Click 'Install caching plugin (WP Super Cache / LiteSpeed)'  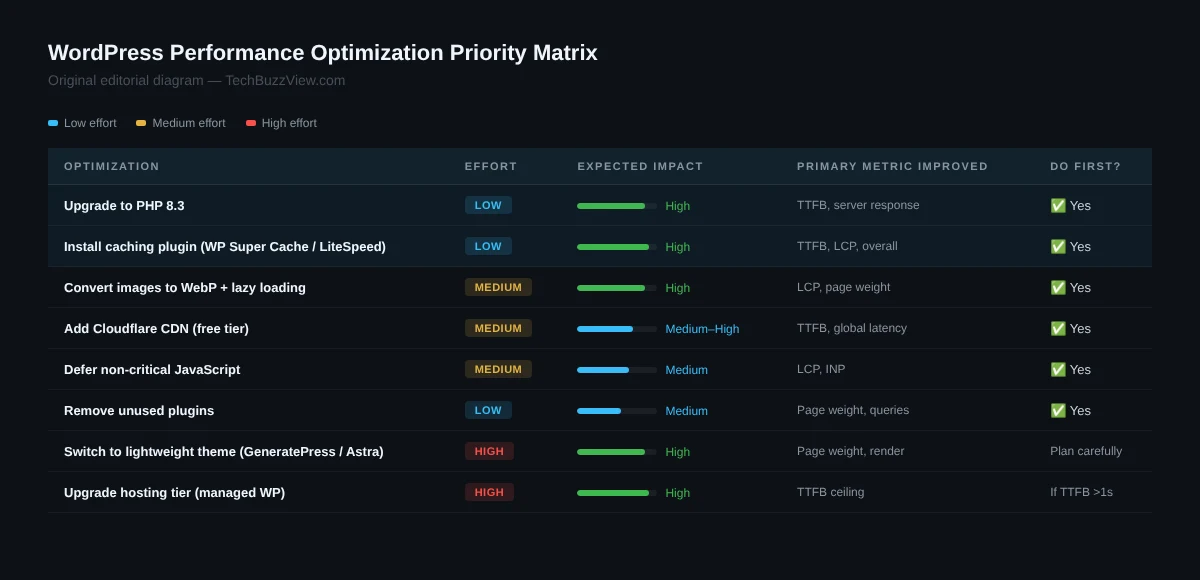click(225, 246)
